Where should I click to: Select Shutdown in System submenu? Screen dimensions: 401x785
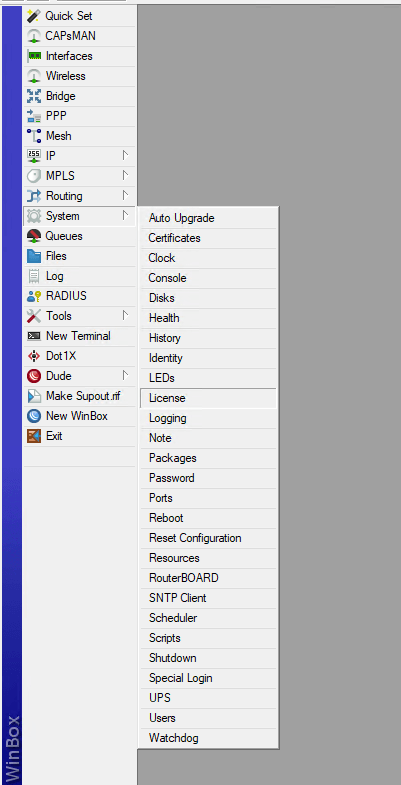(208, 659)
